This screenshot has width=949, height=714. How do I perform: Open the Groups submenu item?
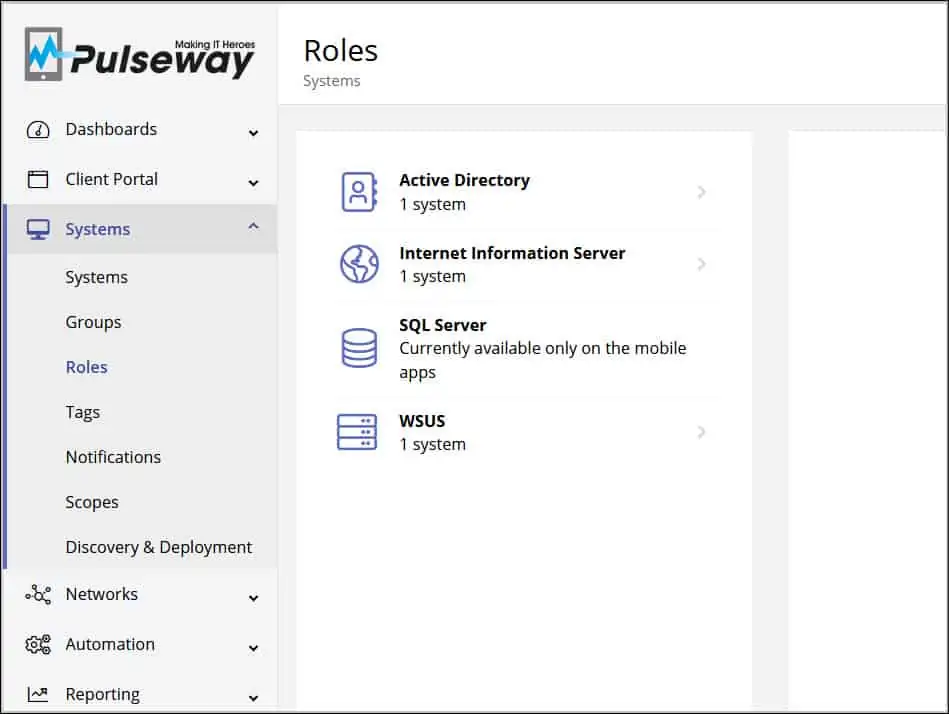93,322
